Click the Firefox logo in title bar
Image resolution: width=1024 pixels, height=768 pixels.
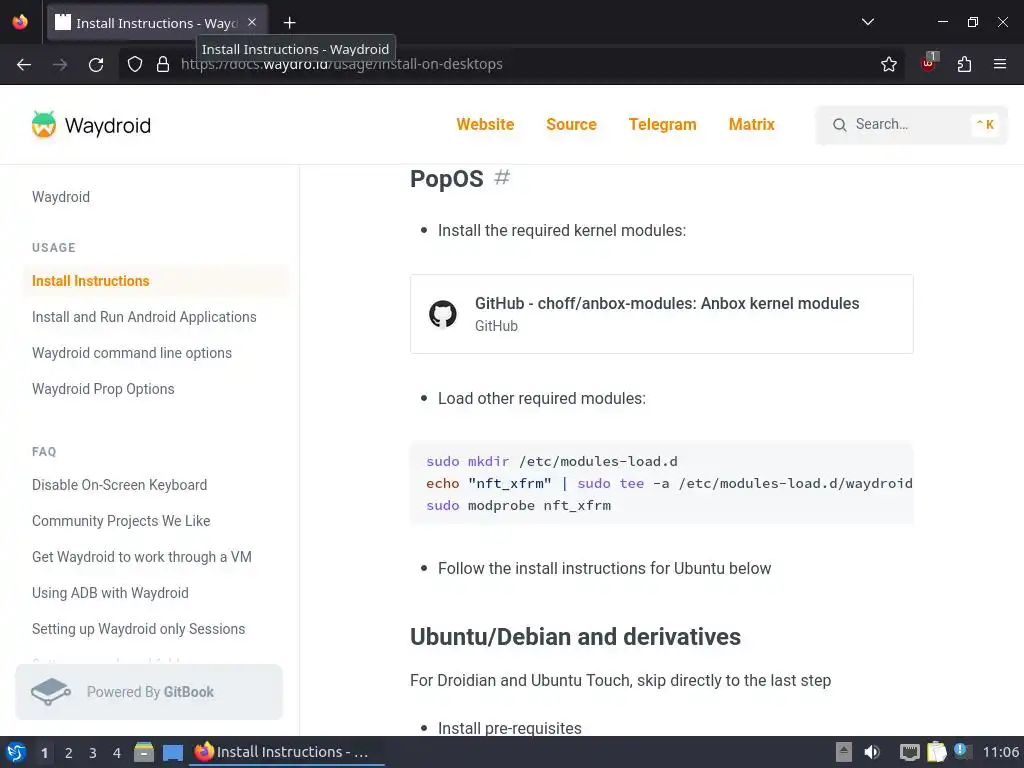pos(20,22)
